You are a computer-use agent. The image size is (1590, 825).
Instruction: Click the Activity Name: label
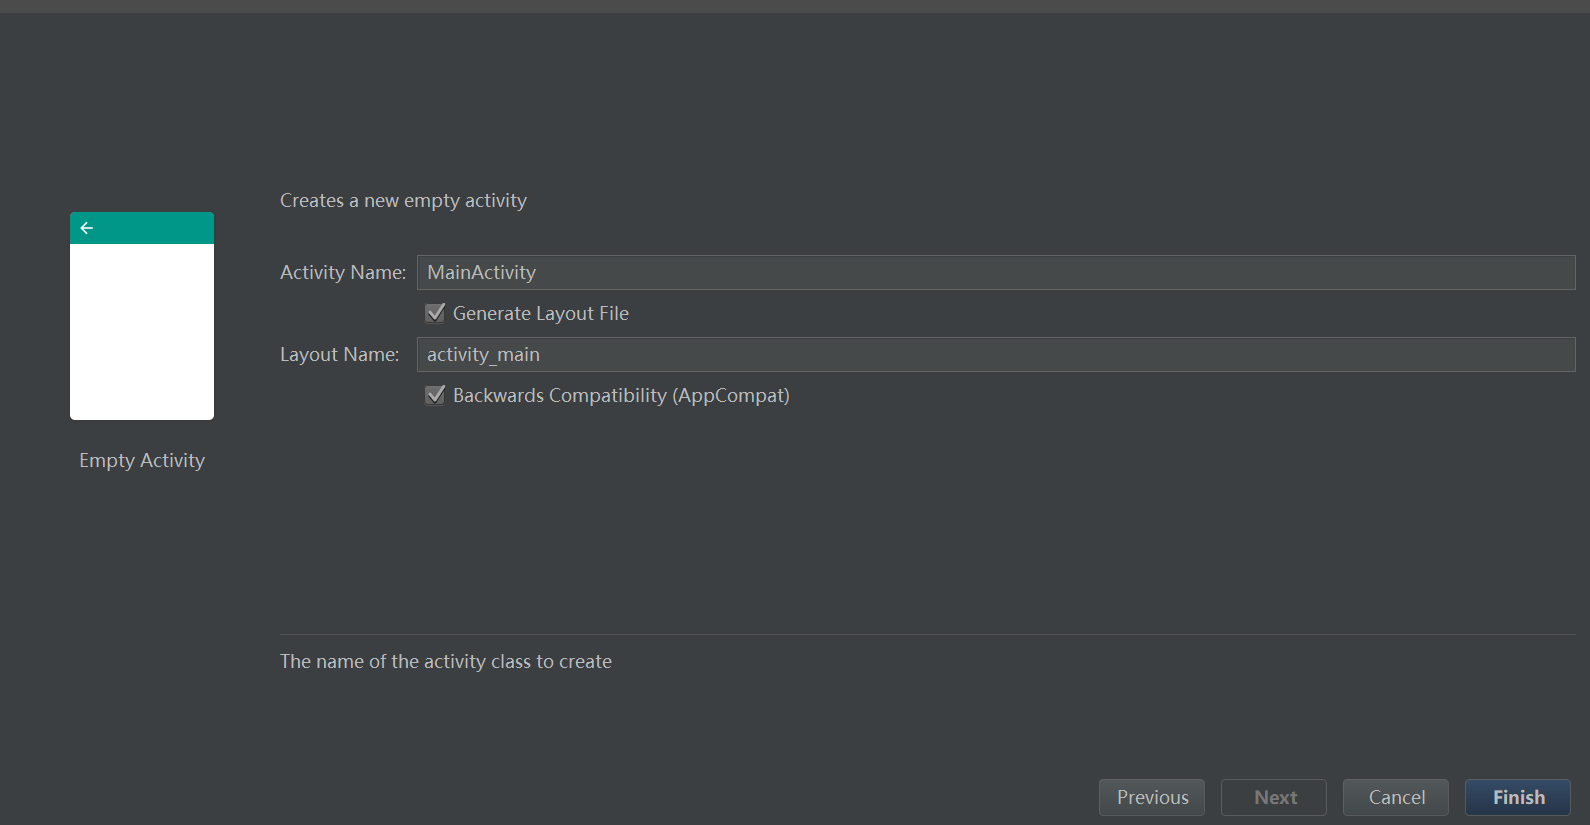(x=342, y=272)
